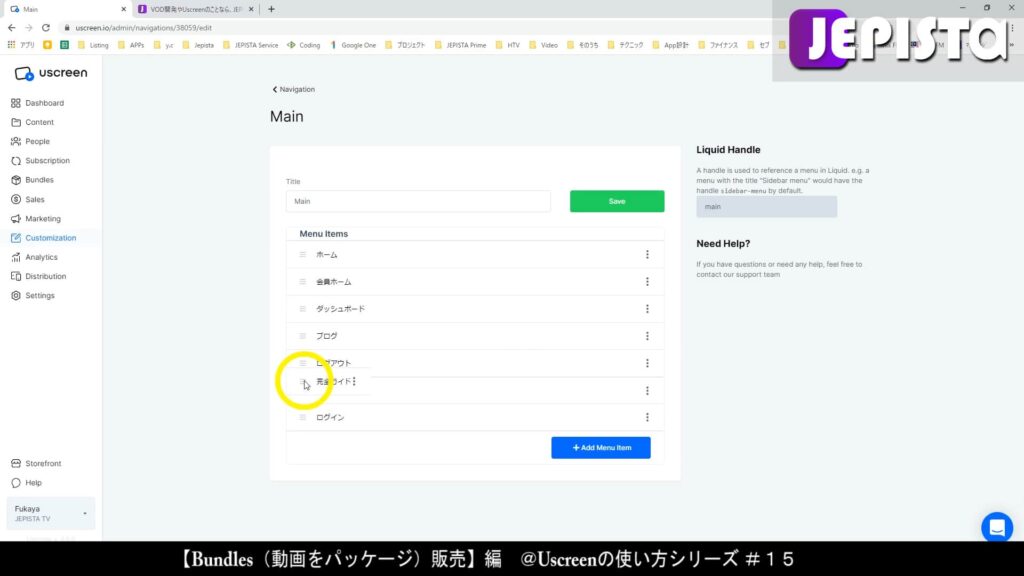
Task: Click the Uscreen logo
Action: point(51,73)
